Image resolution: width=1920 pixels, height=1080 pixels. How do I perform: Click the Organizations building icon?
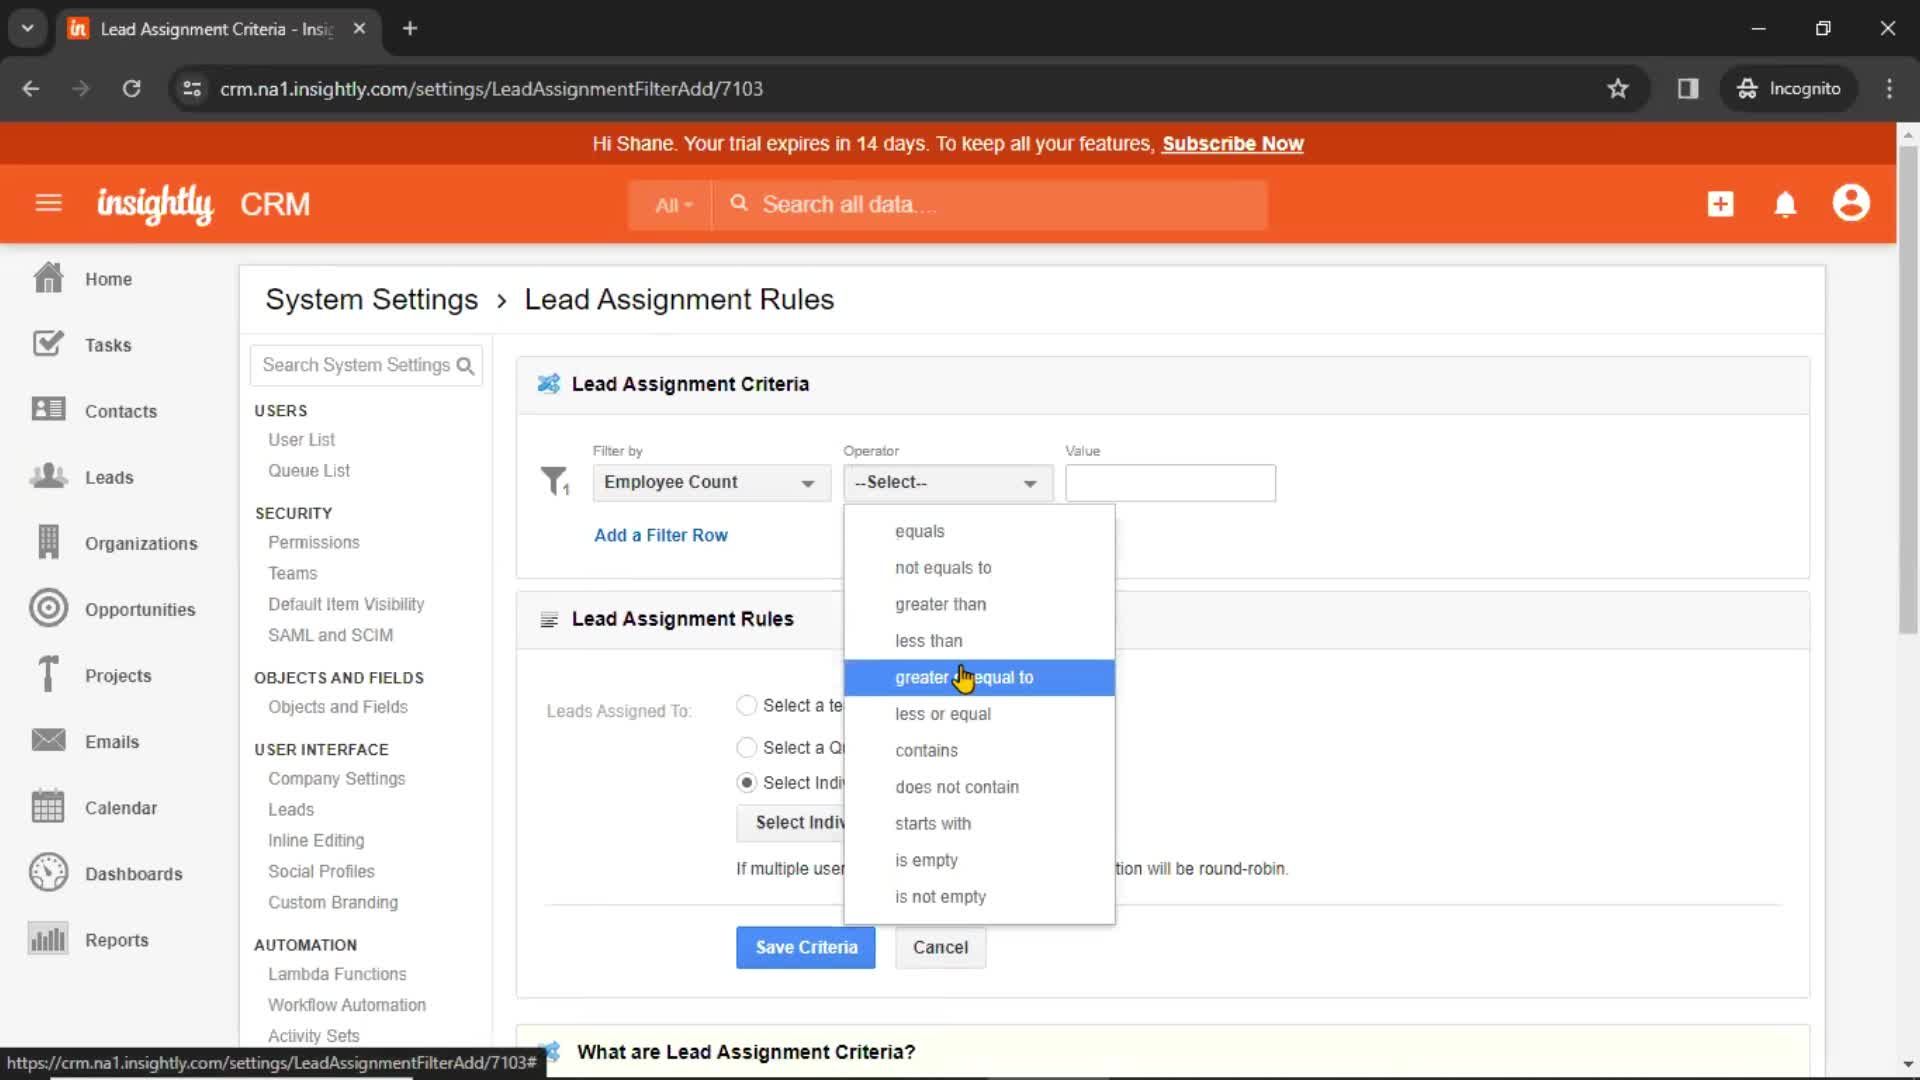click(48, 542)
